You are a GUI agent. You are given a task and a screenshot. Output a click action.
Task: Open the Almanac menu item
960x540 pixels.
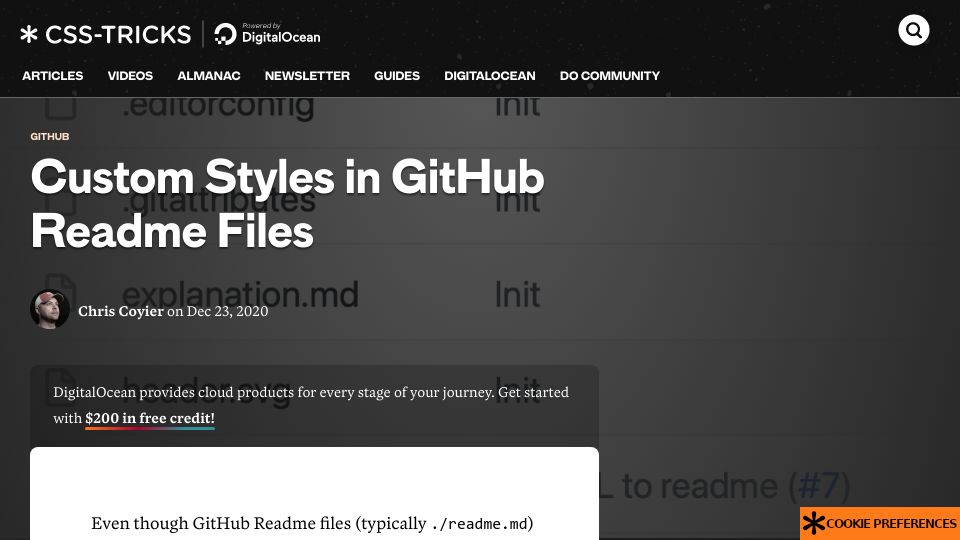pos(209,76)
